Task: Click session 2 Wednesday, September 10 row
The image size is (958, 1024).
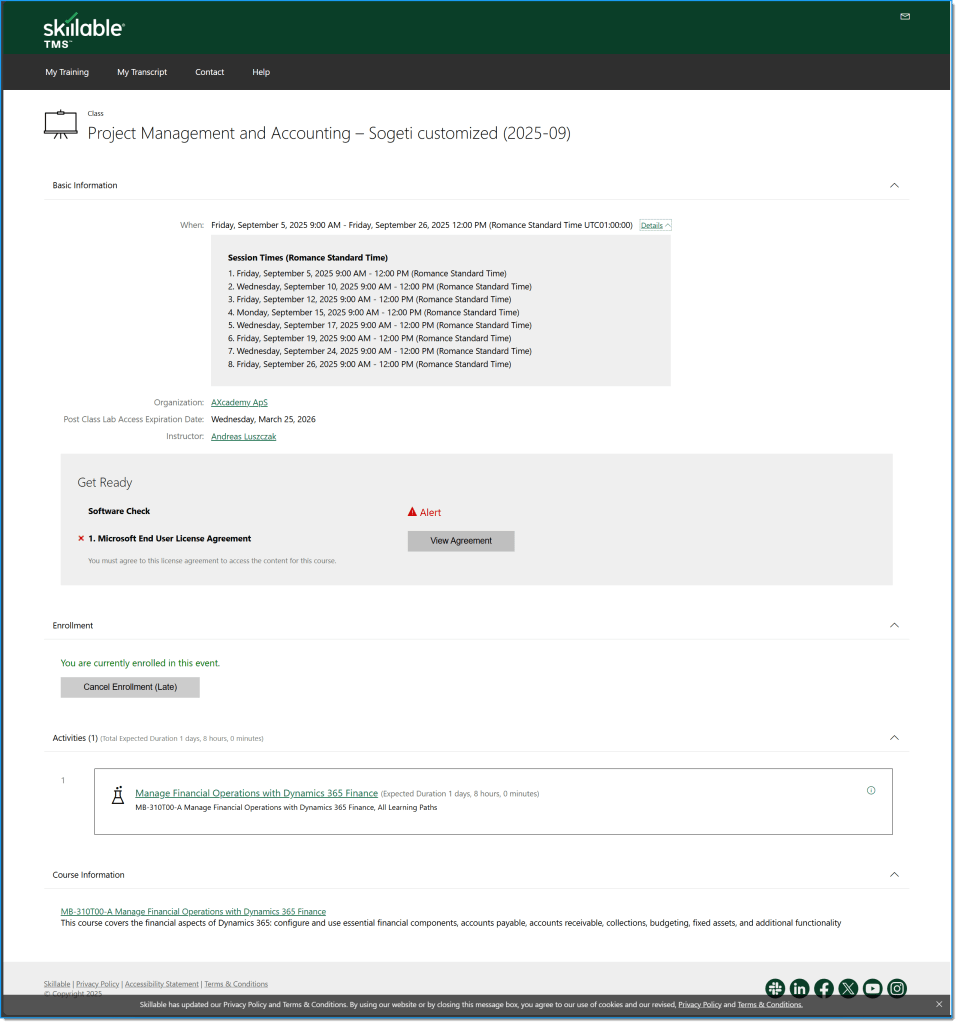Action: pyautogui.click(x=380, y=287)
